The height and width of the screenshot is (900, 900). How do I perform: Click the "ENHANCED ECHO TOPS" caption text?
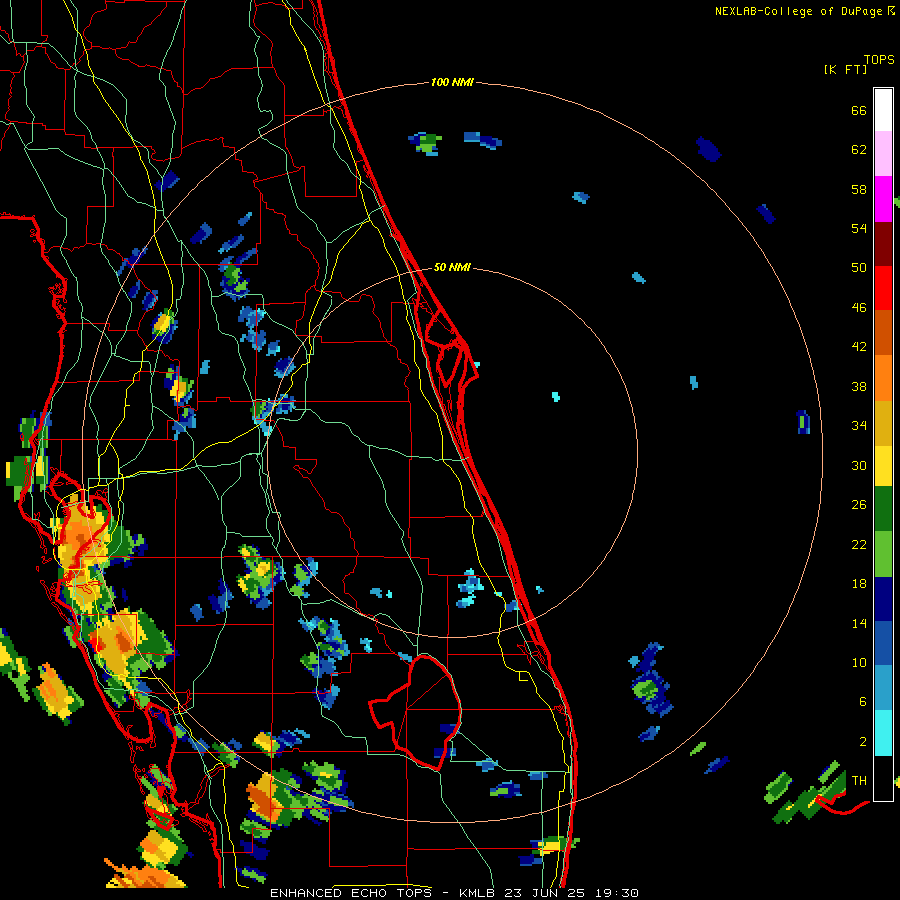click(350, 893)
